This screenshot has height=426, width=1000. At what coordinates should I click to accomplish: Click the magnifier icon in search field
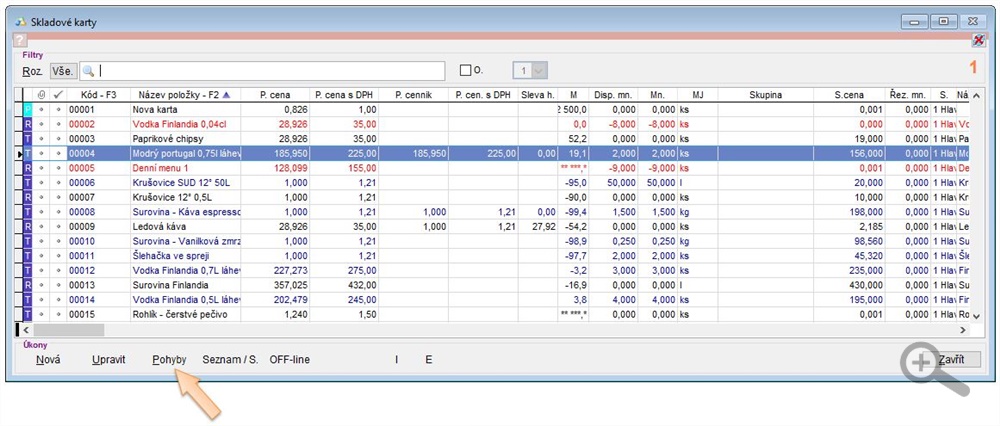(x=89, y=71)
